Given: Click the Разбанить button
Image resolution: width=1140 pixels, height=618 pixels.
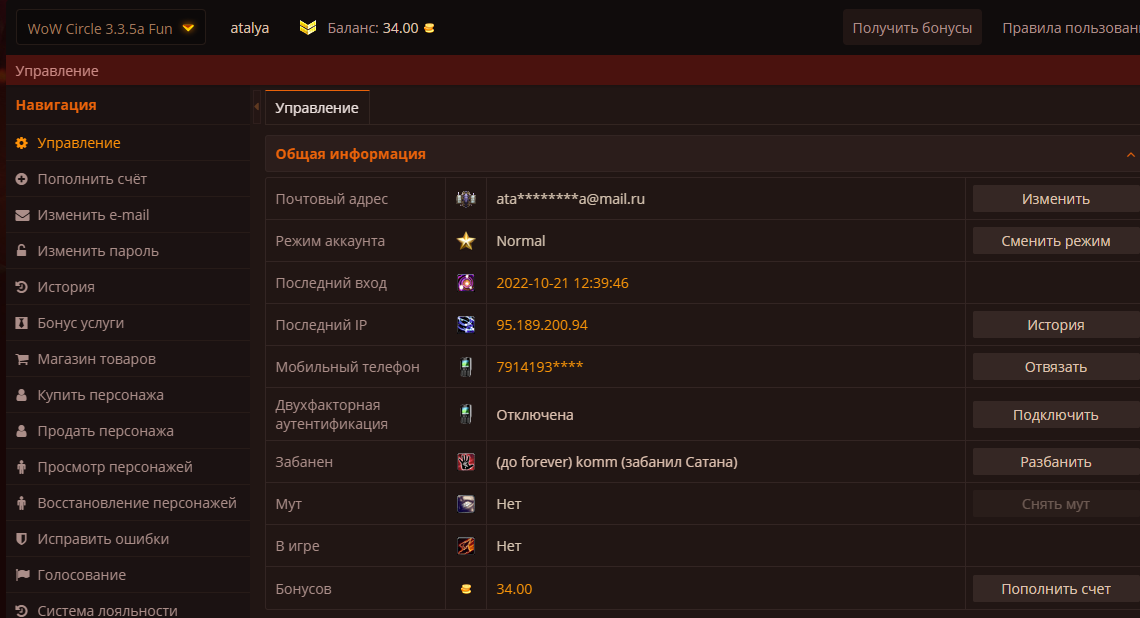Looking at the screenshot, I should (x=1056, y=462).
